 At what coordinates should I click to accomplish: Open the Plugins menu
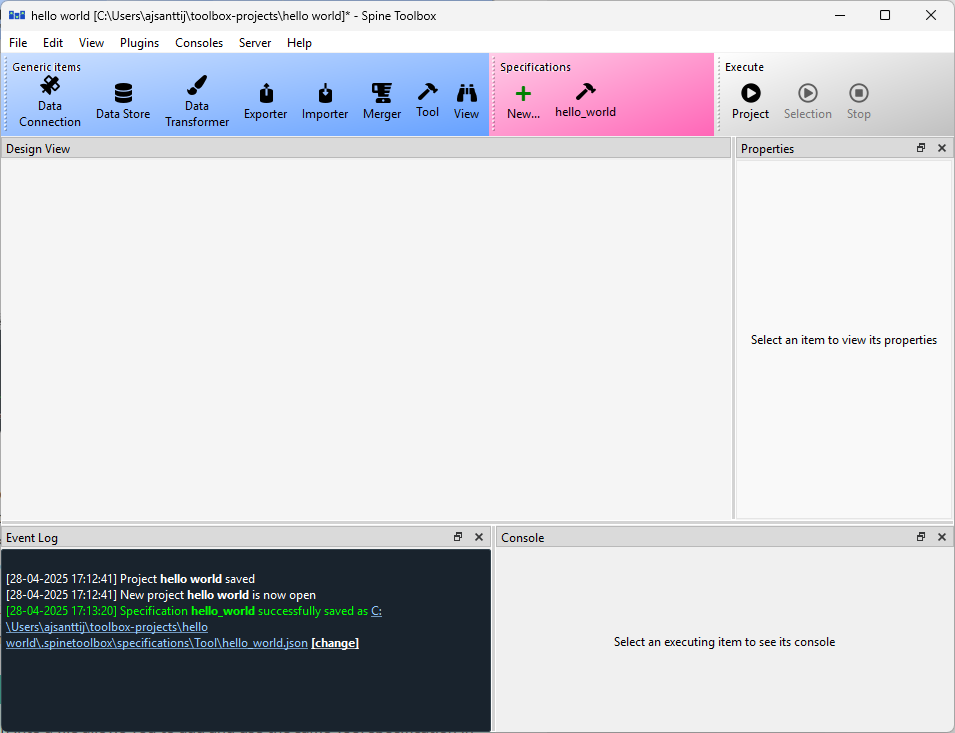click(139, 43)
